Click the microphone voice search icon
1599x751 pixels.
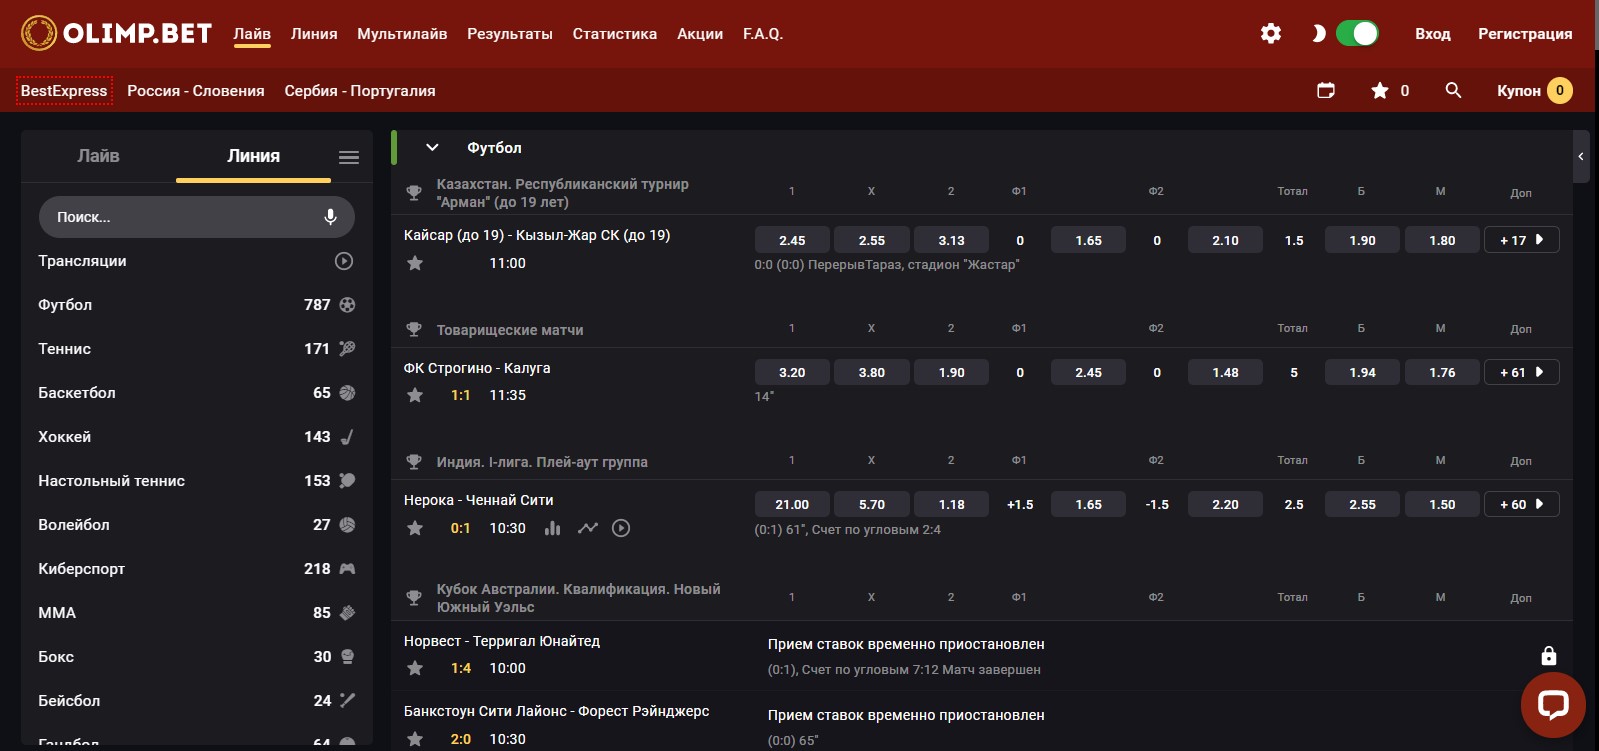(x=330, y=217)
